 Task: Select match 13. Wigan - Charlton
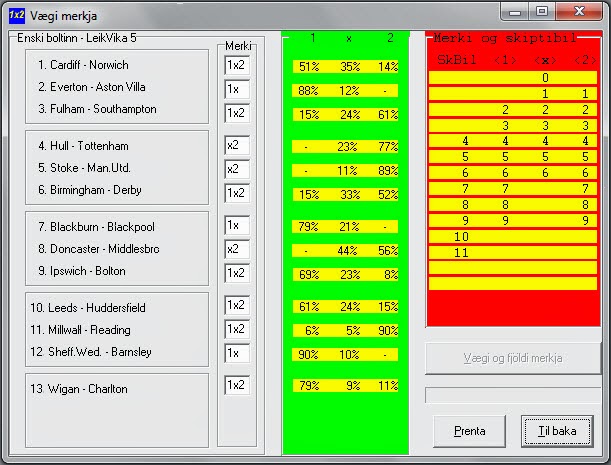coord(79,389)
